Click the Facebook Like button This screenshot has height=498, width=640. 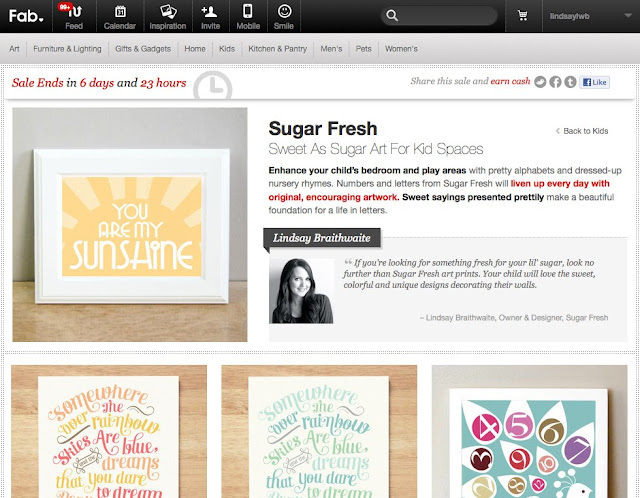(x=594, y=82)
